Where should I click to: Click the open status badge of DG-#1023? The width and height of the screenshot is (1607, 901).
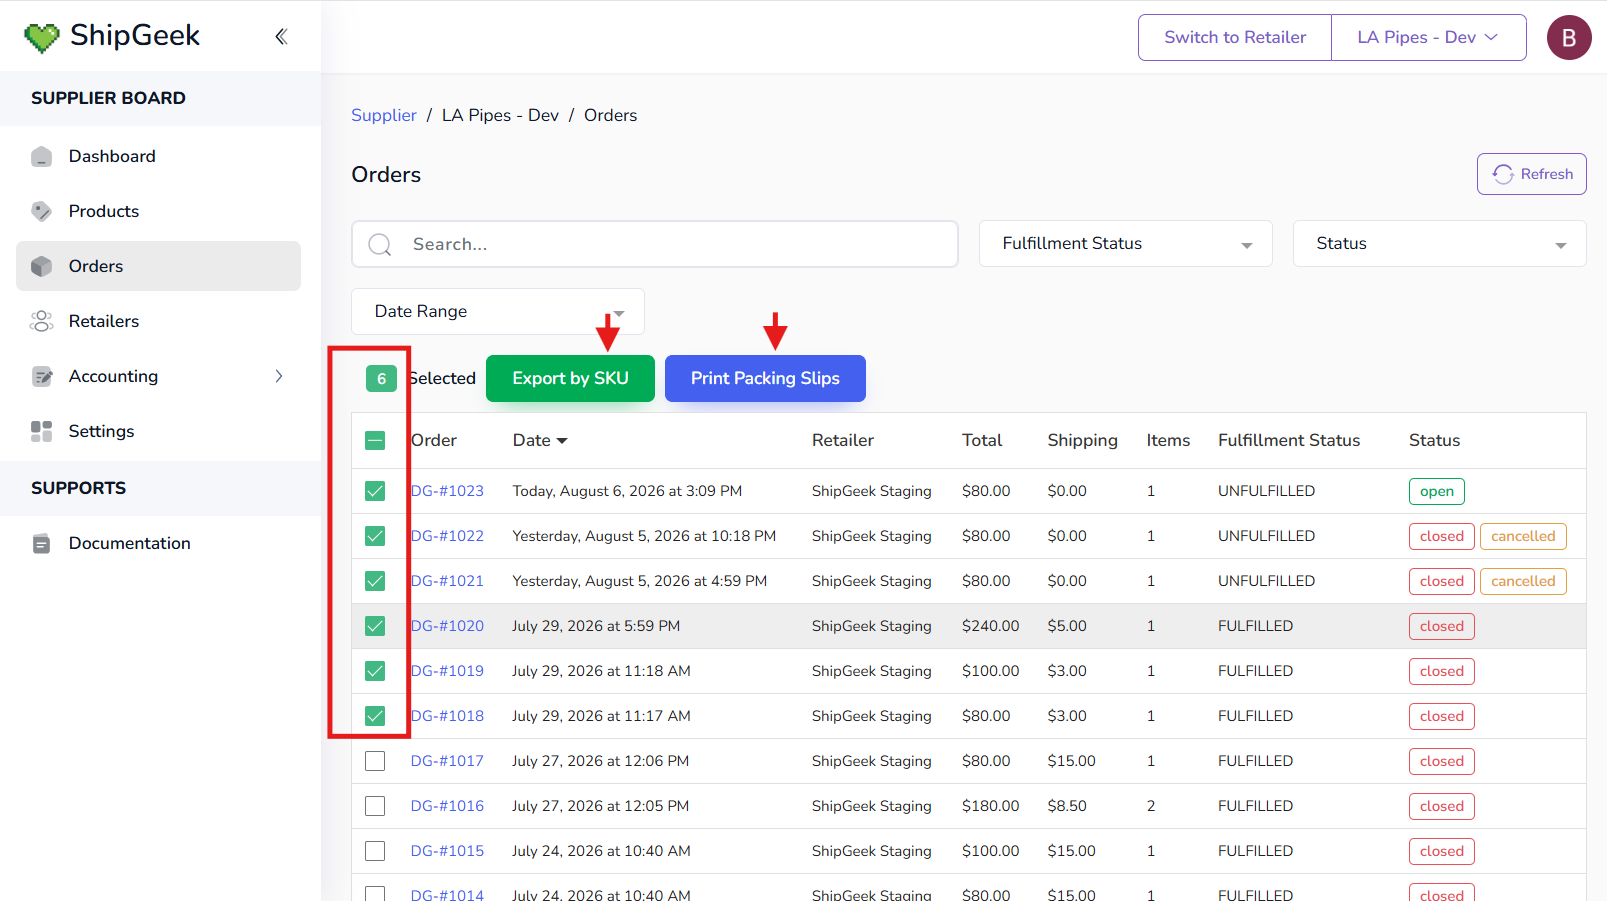1437,491
